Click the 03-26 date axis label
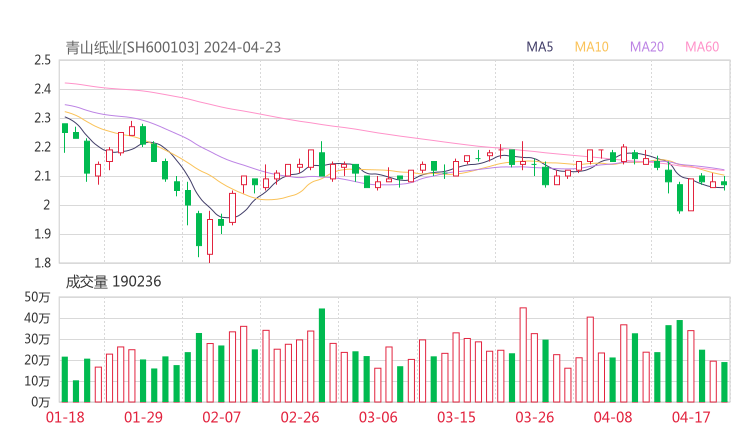The image size is (740, 440). click(534, 417)
